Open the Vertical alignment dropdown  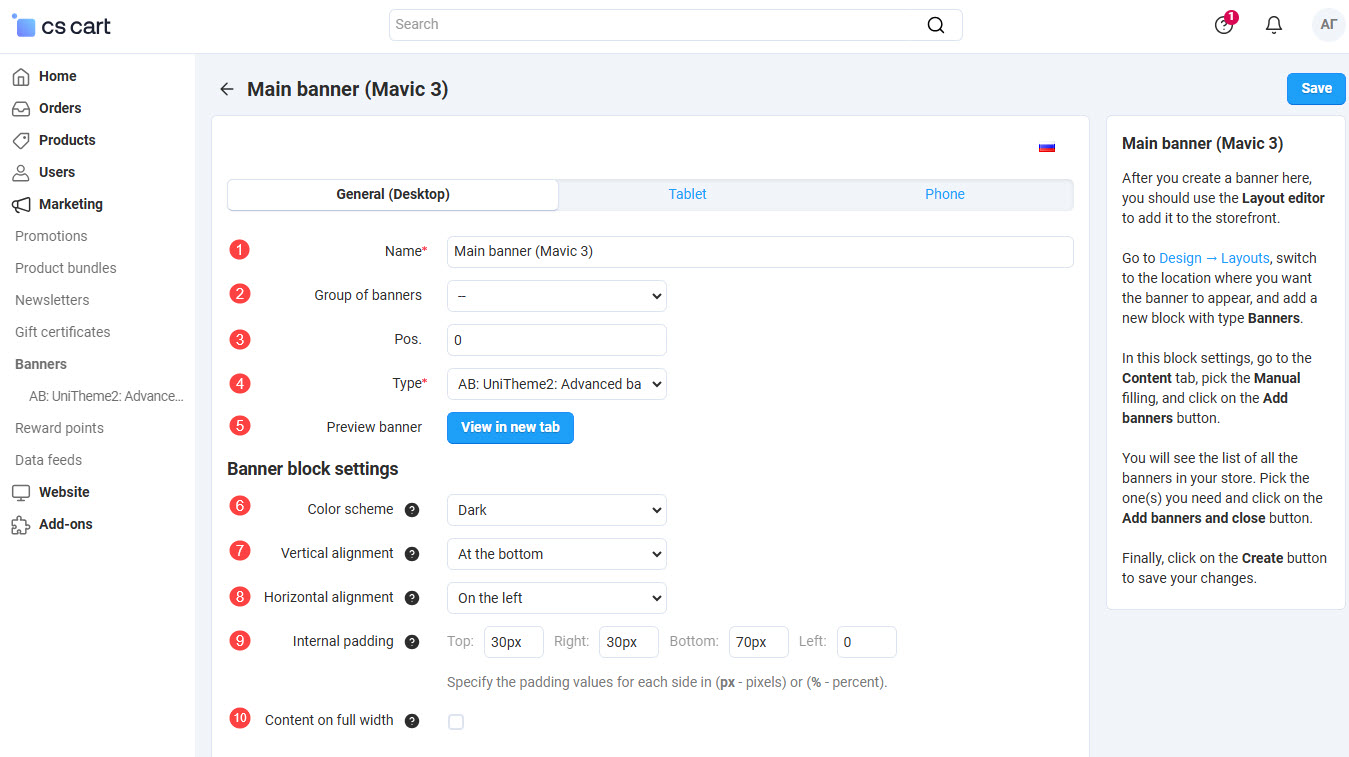tap(557, 554)
